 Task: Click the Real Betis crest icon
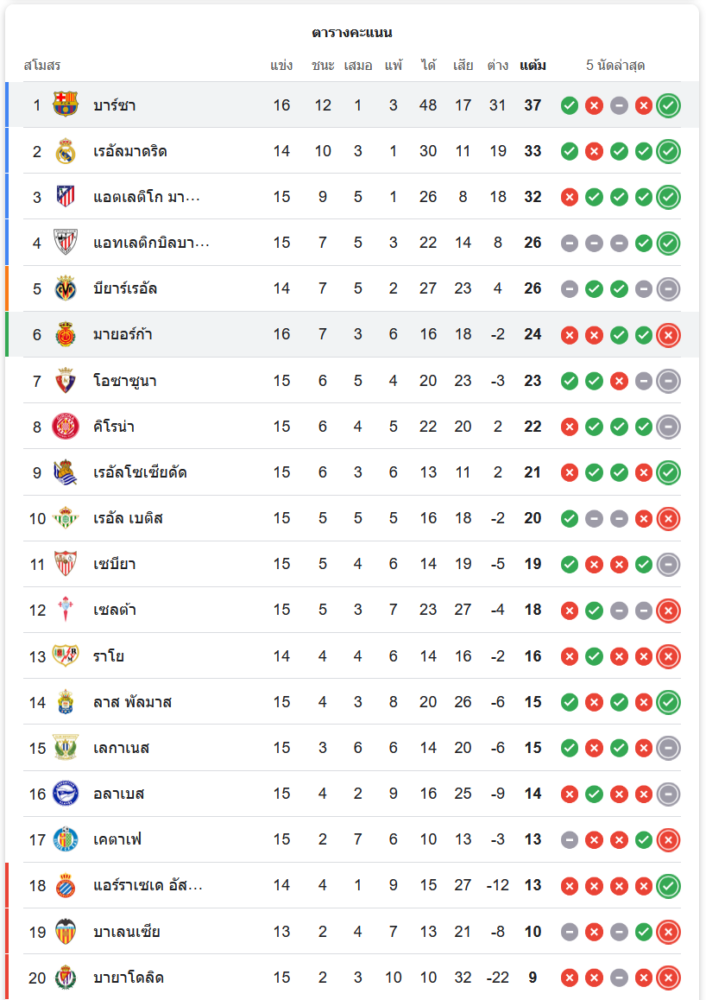65,518
